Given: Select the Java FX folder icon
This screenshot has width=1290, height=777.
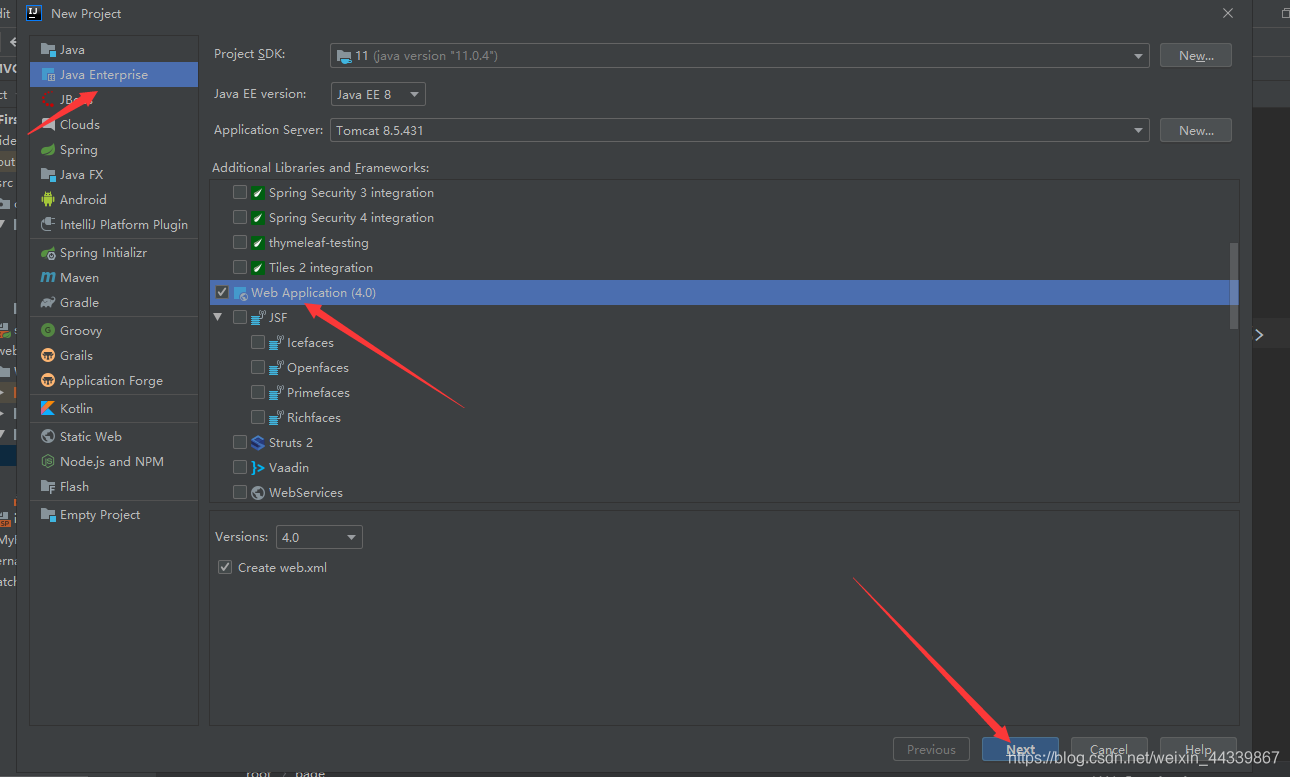Looking at the screenshot, I should (48, 175).
